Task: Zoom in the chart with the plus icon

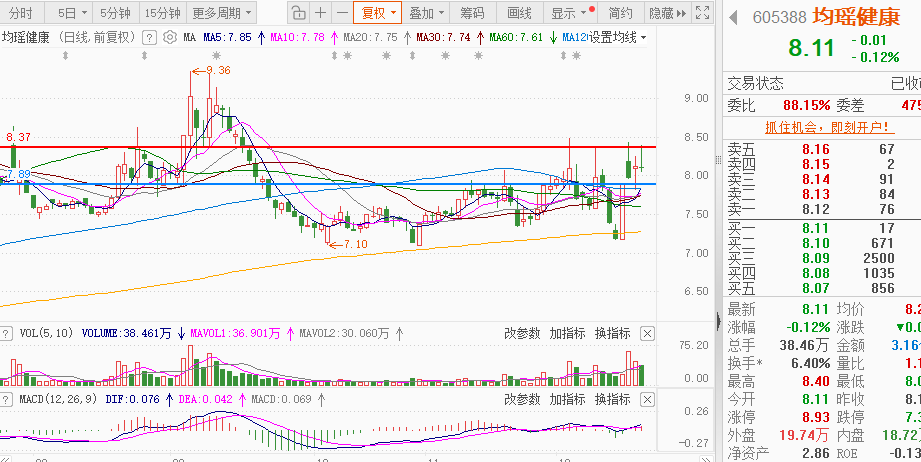Action: 320,12
